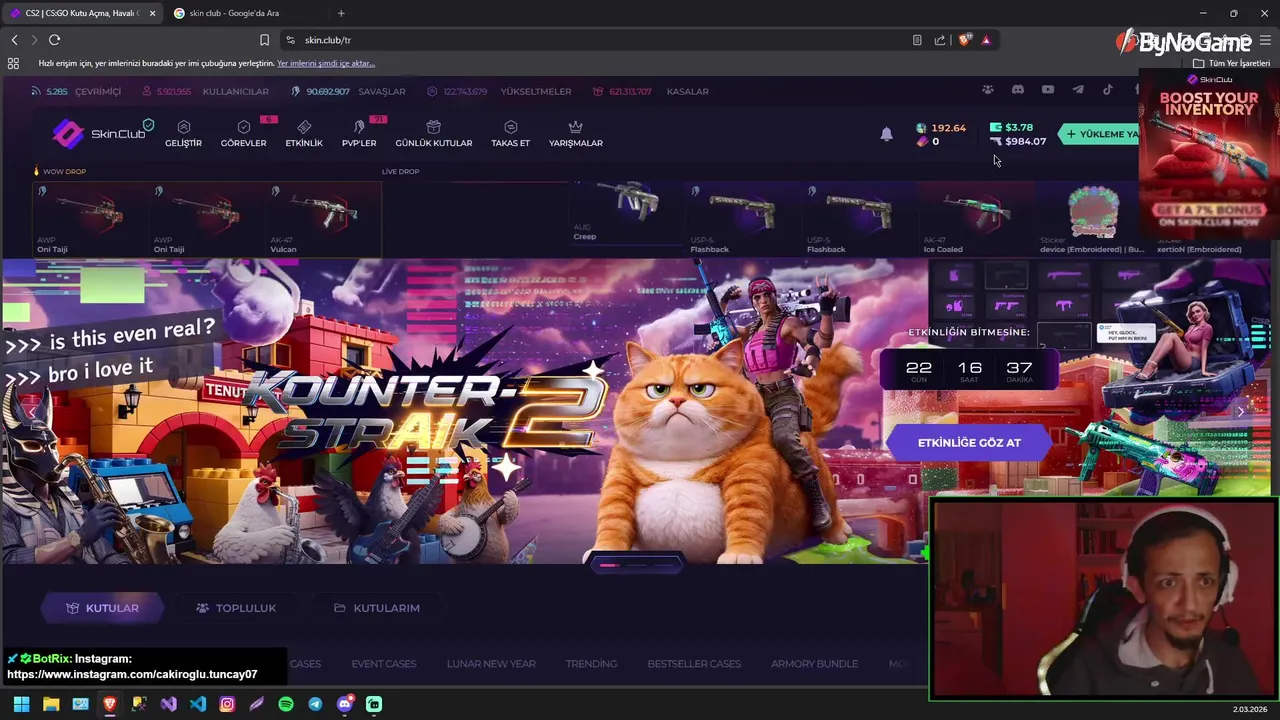Click the 192.64 coin balance

(x=941, y=128)
